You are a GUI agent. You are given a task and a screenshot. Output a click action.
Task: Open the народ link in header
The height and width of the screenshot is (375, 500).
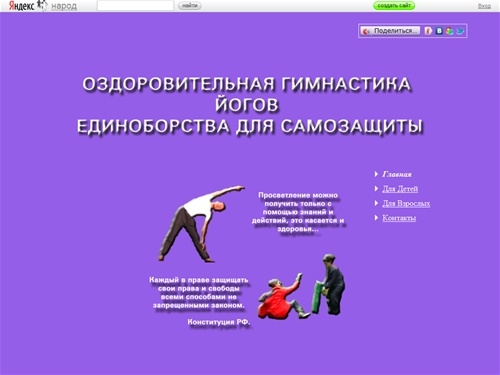(64, 6)
